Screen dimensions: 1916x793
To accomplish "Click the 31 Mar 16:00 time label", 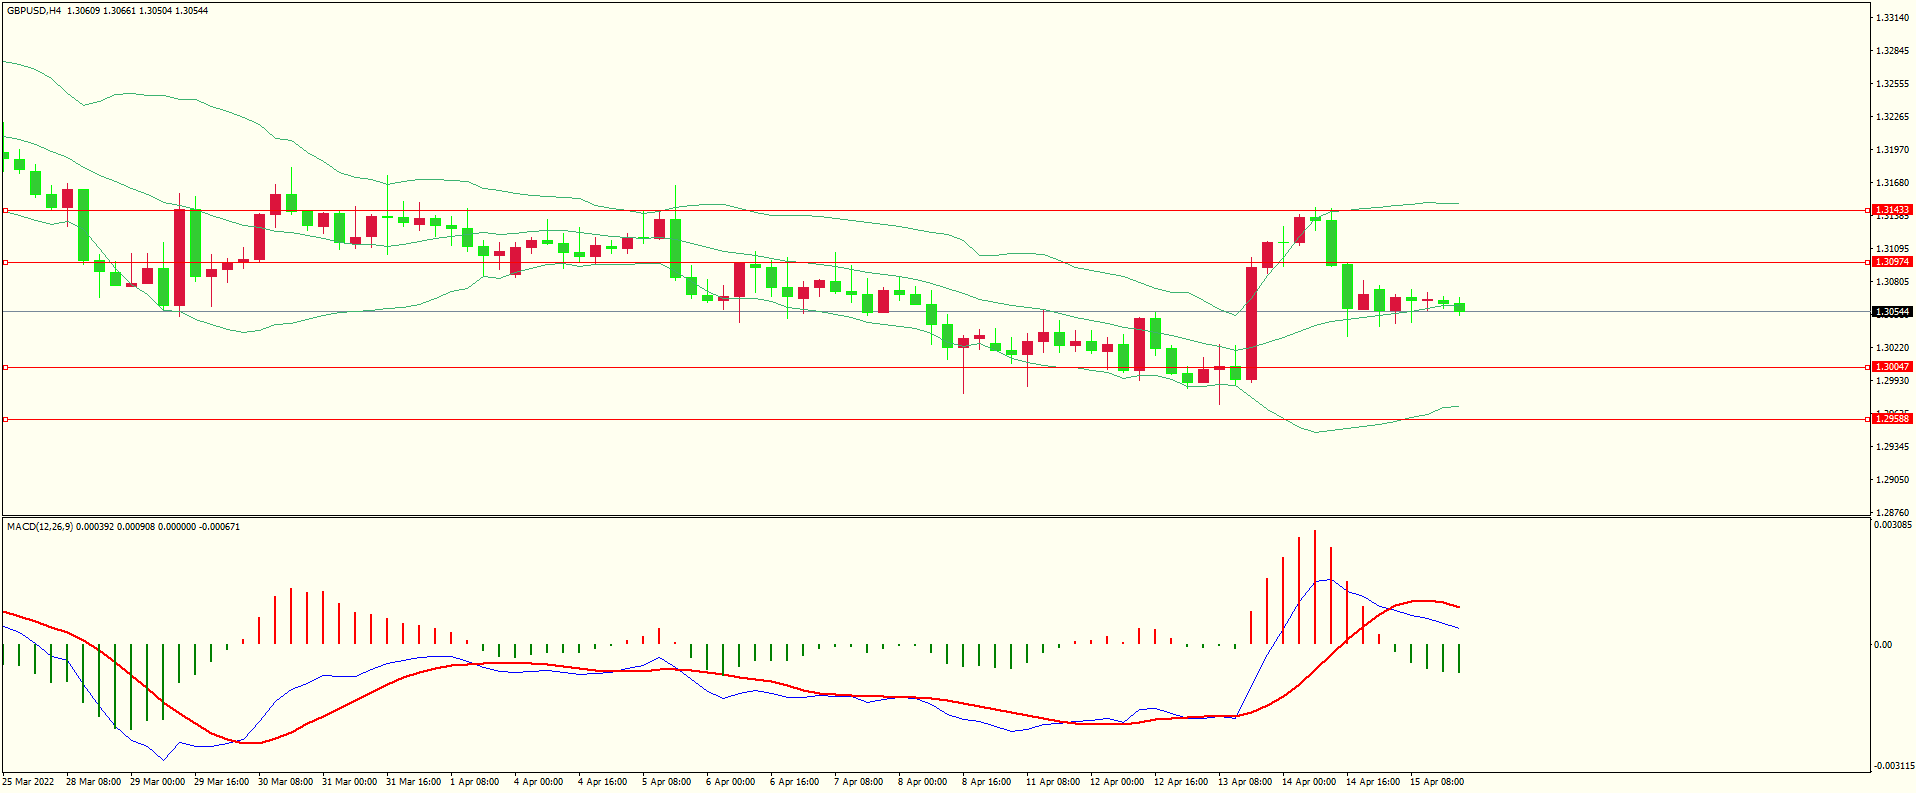I will click(x=414, y=782).
